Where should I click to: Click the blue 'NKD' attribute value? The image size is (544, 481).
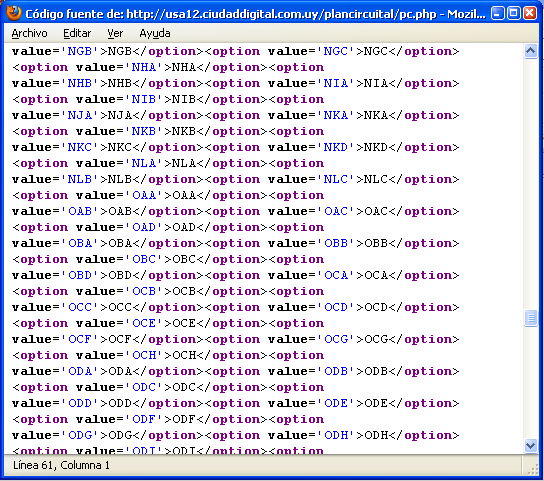(x=335, y=147)
